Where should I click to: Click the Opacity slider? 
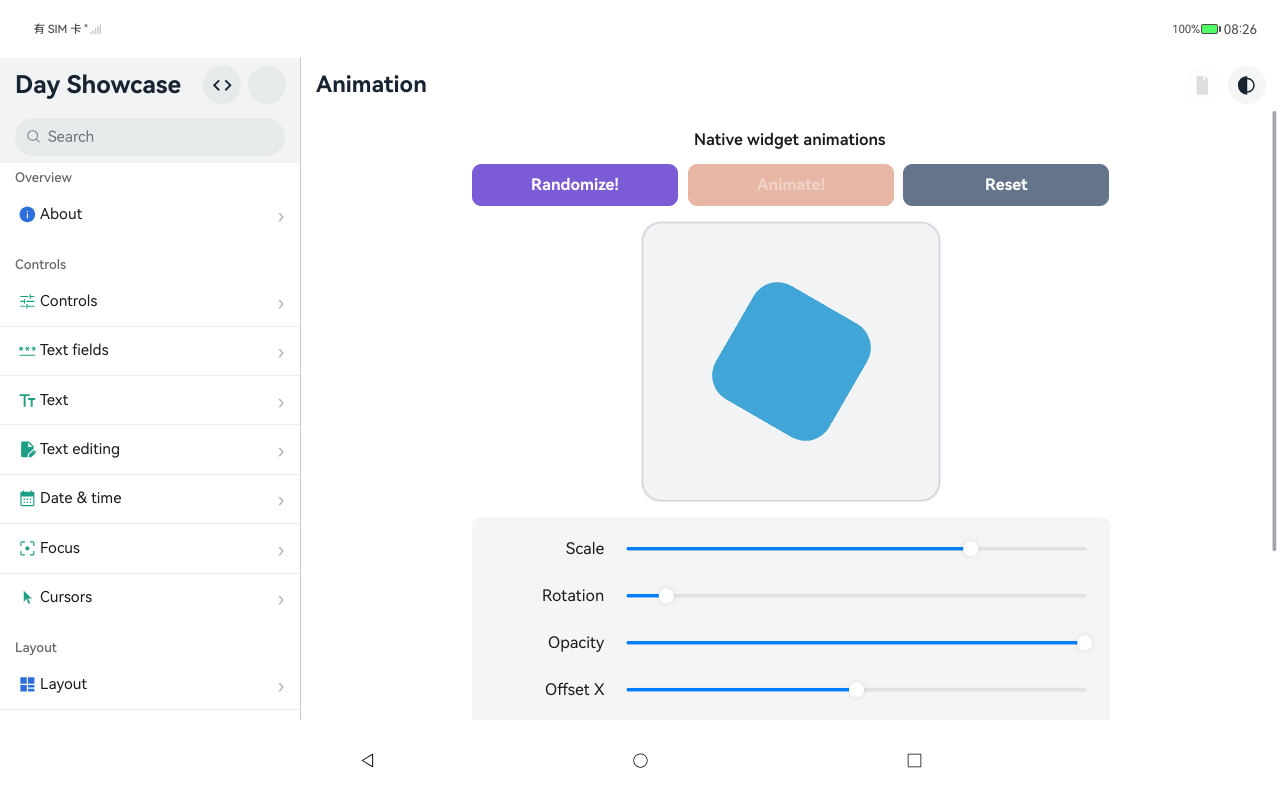[x=856, y=642]
